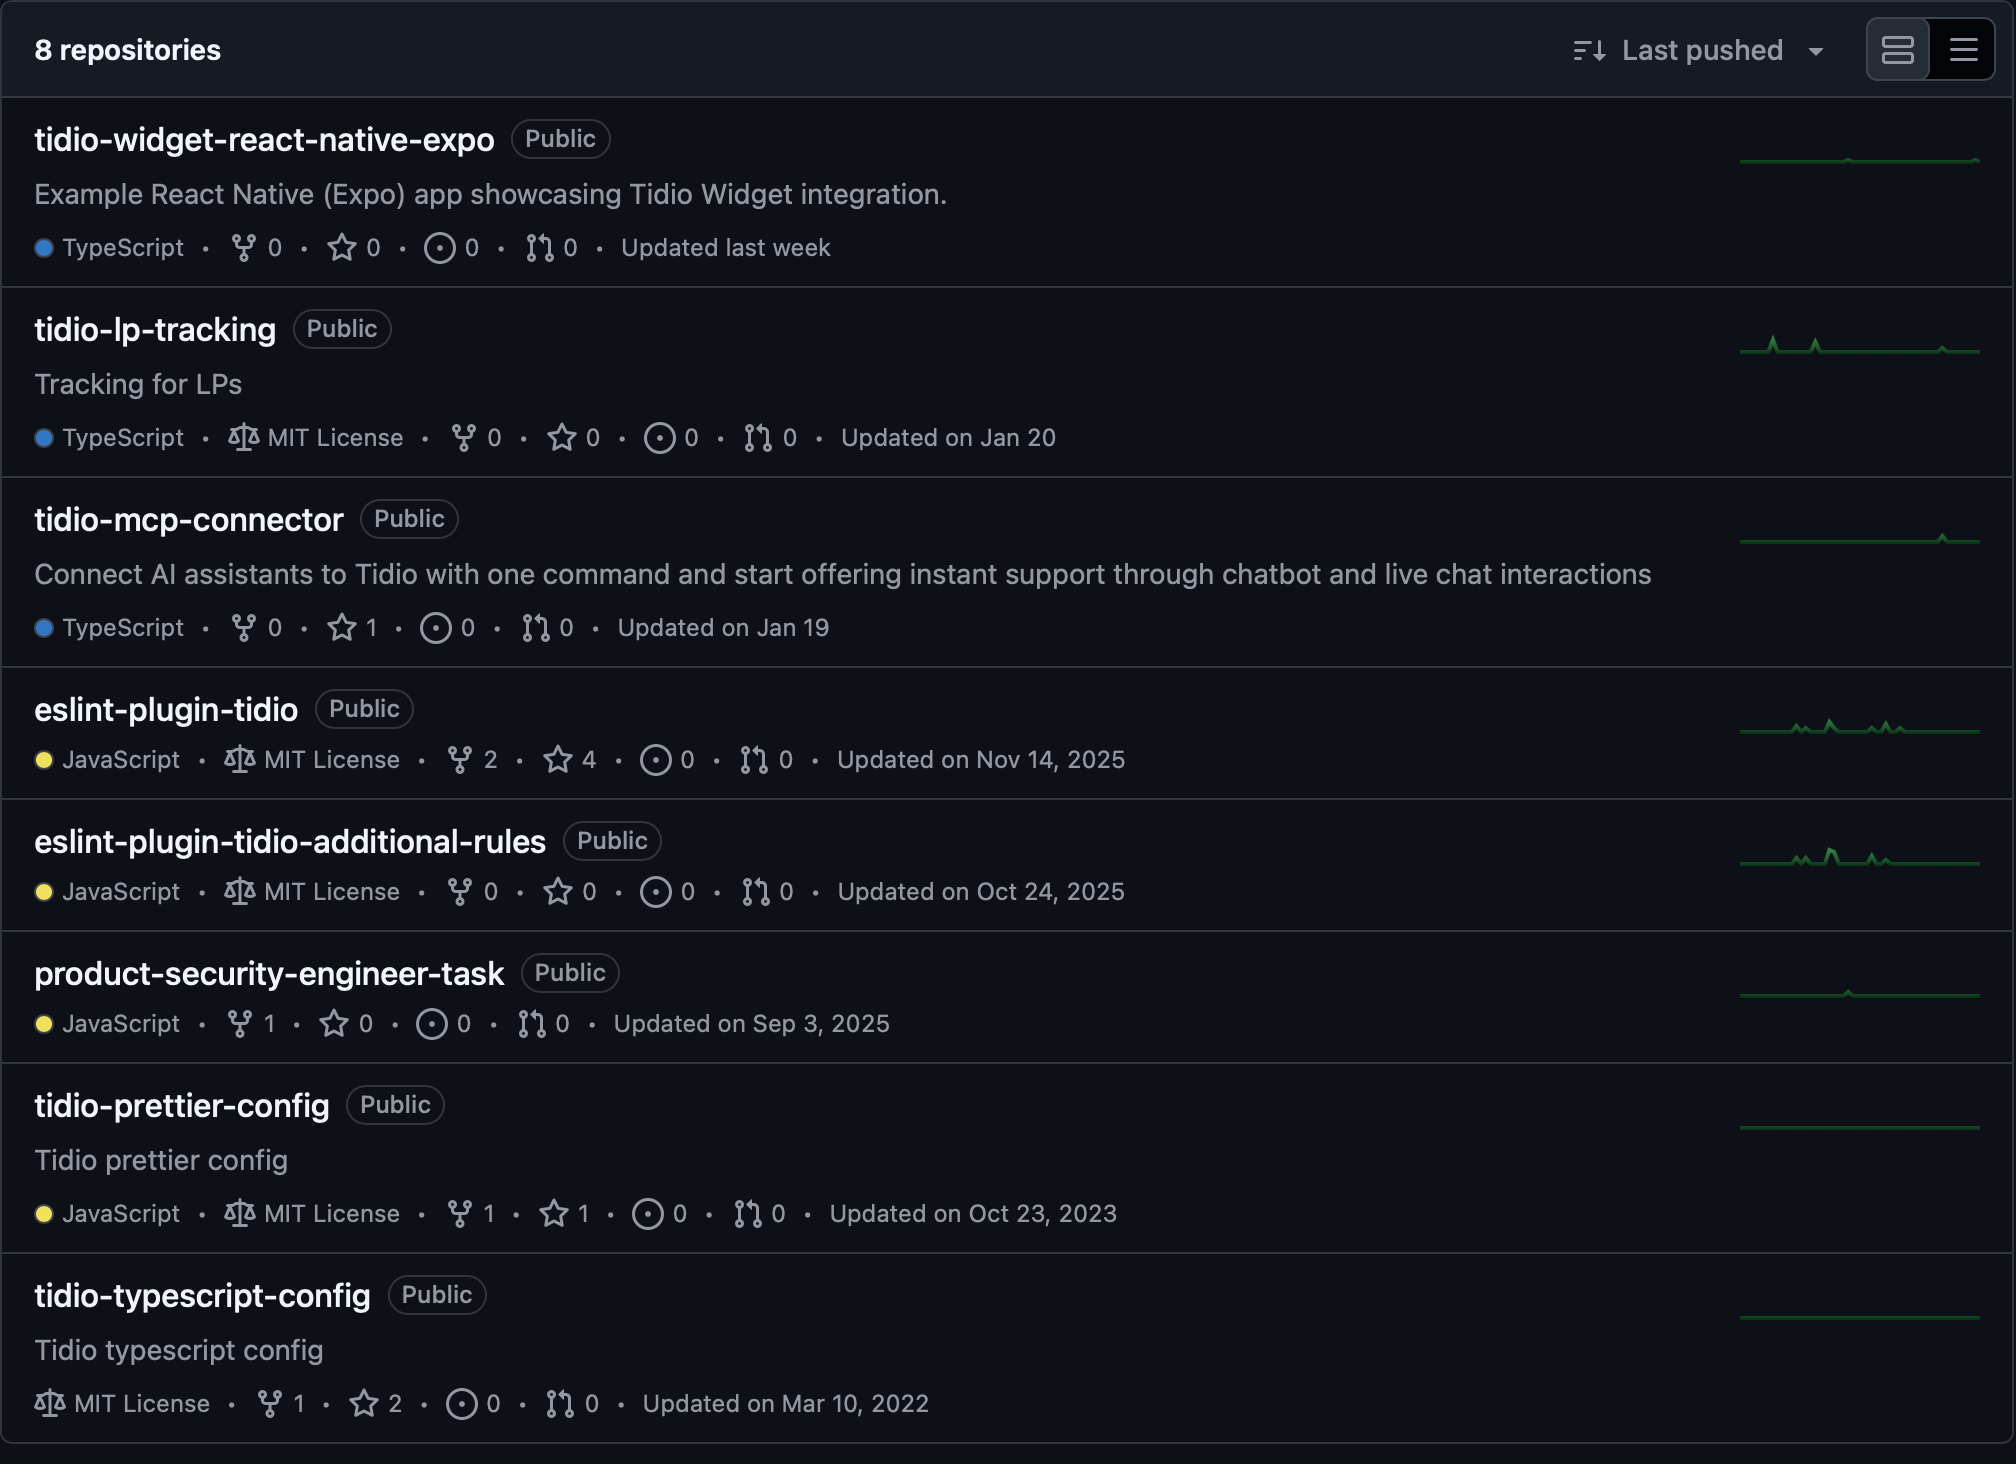The height and width of the screenshot is (1464, 2016).
Task: Click the contribution activity graph for tidio-mcp-connector
Action: [x=1860, y=537]
